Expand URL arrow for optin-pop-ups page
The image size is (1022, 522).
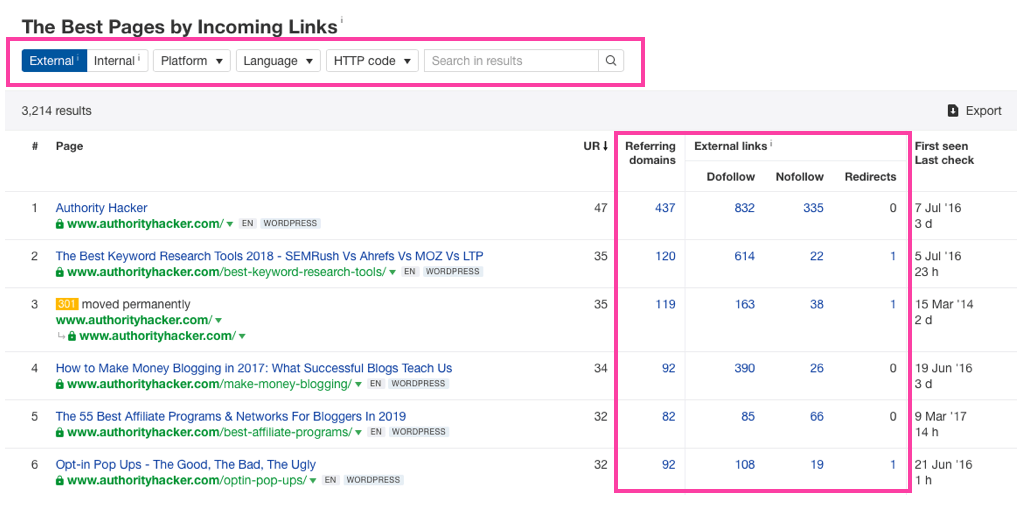tap(313, 481)
